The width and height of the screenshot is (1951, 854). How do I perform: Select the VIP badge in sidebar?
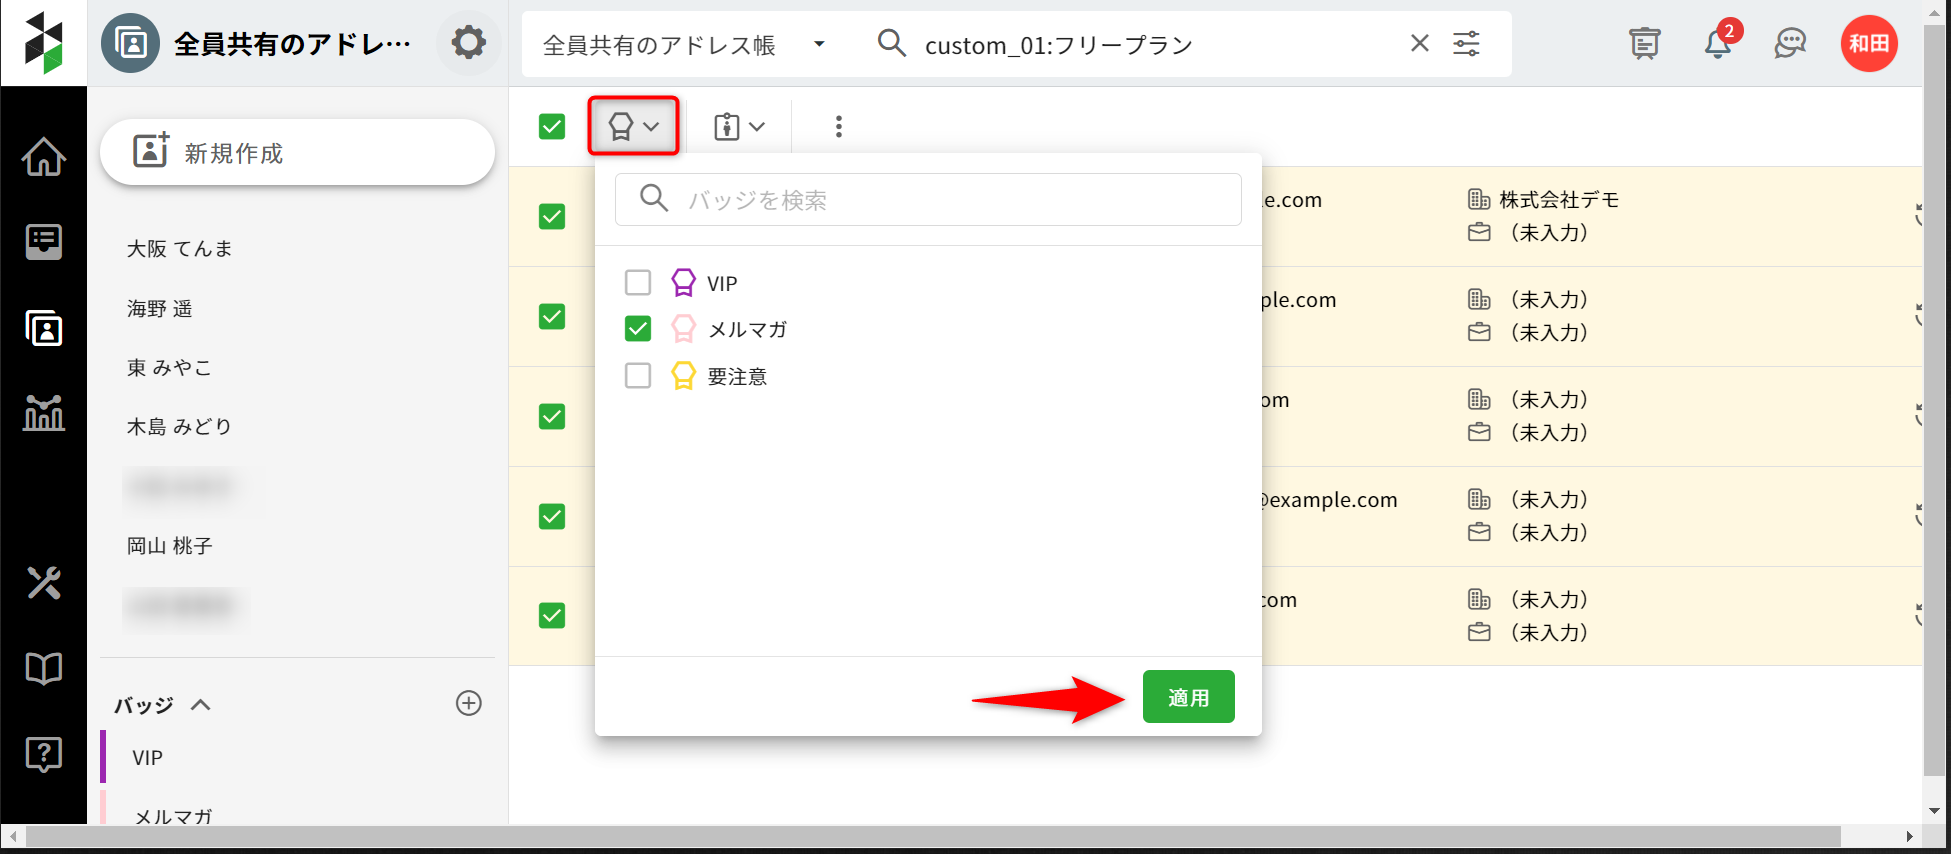coord(148,758)
